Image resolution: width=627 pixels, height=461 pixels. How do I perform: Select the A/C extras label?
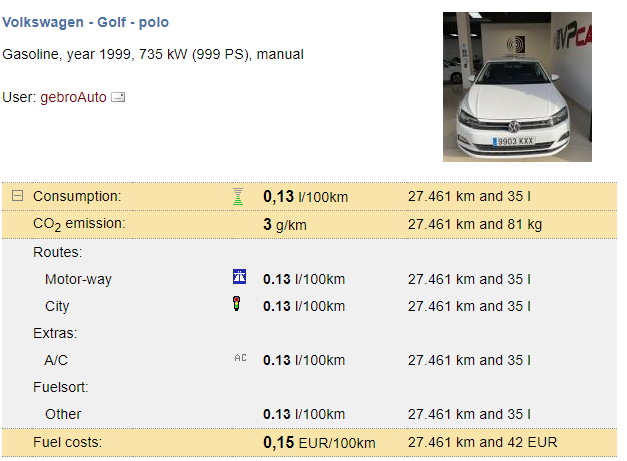(x=56, y=360)
